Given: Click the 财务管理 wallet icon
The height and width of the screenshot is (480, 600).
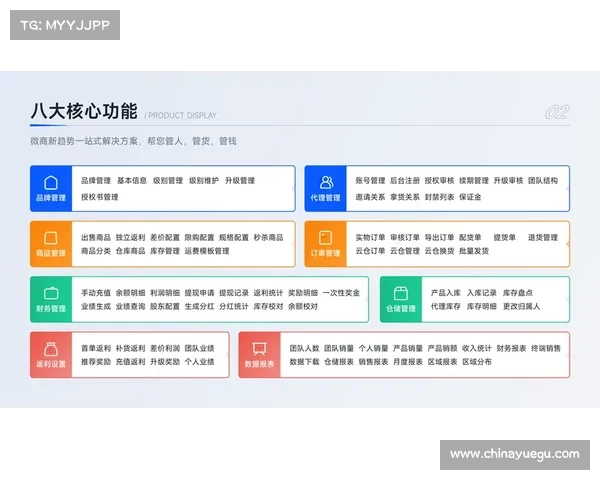Looking at the screenshot, I should pyautogui.click(x=50, y=294).
